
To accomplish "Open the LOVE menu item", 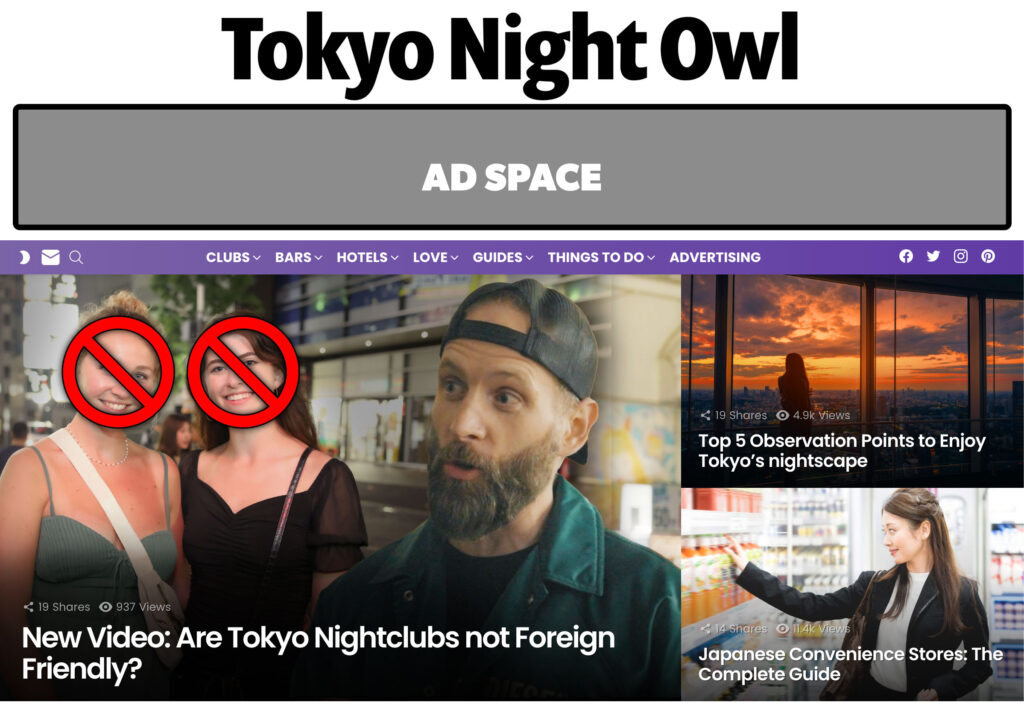I will pos(436,257).
